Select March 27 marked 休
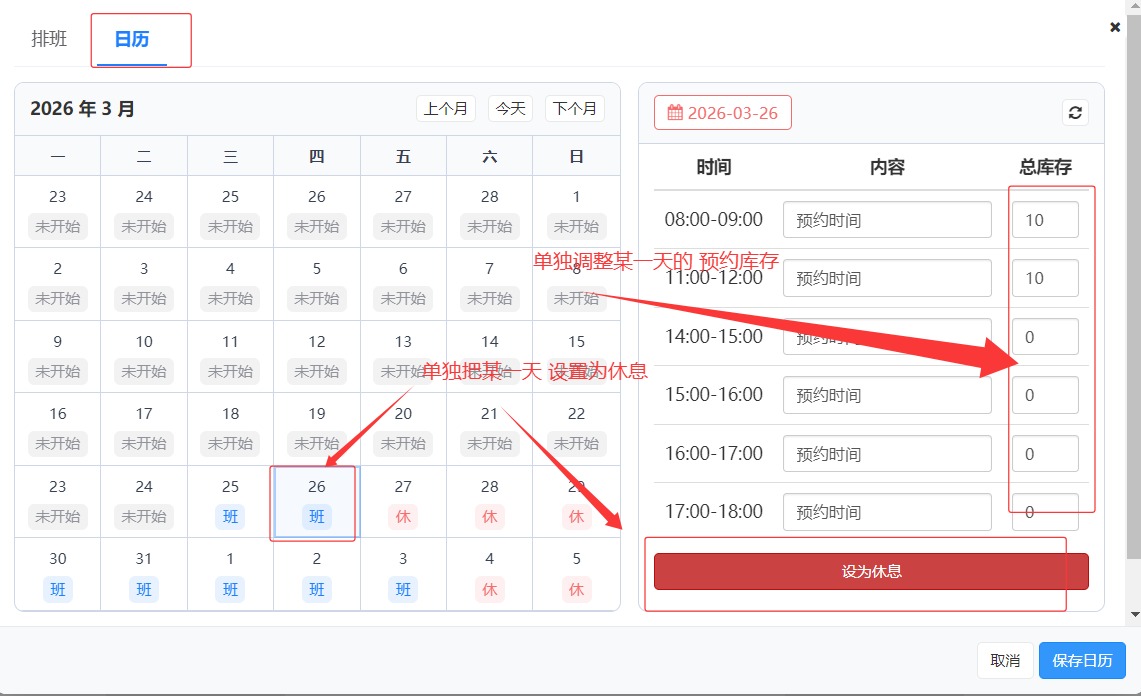 [403, 502]
